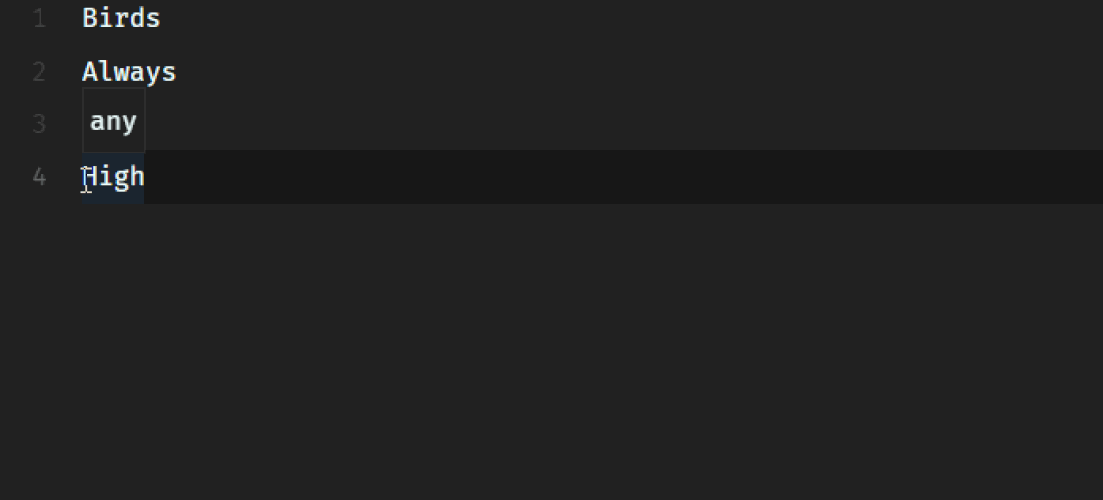Click line number 1 in gutter

click(x=39, y=18)
